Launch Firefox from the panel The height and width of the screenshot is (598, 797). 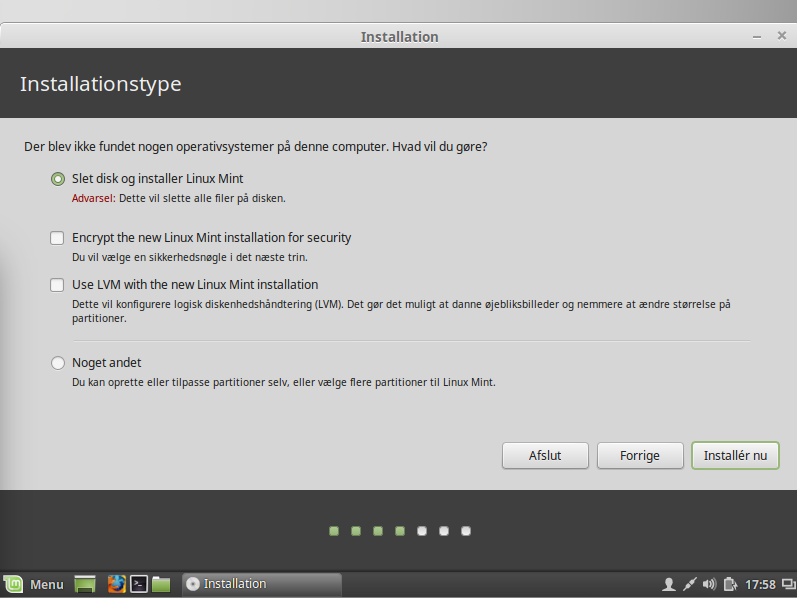pyautogui.click(x=116, y=584)
